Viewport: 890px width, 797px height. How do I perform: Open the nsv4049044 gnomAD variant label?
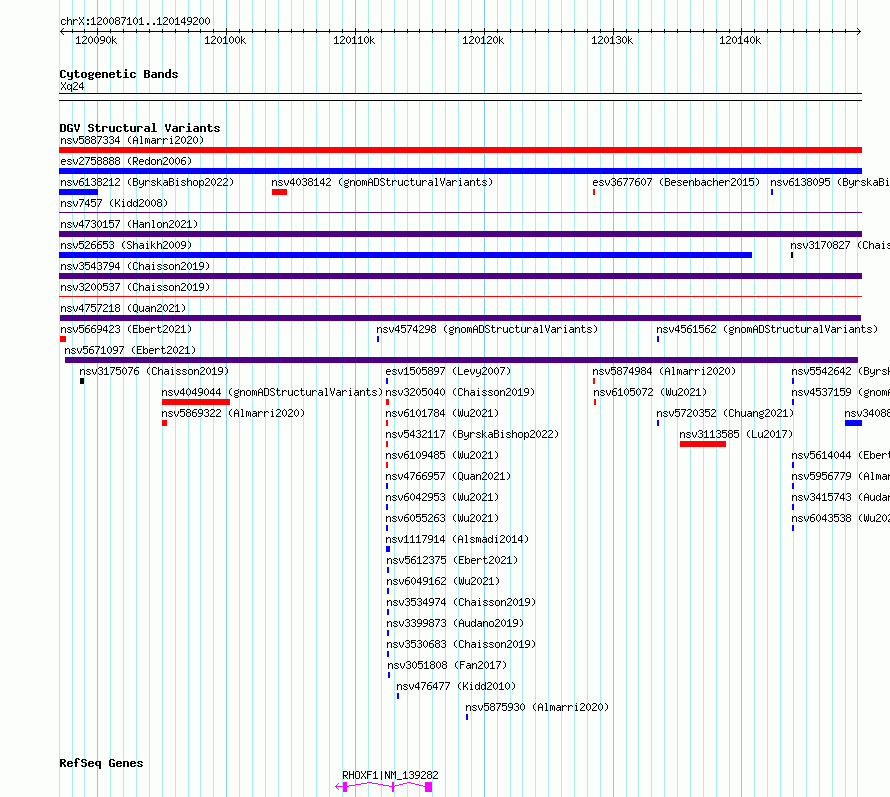click(x=272, y=392)
